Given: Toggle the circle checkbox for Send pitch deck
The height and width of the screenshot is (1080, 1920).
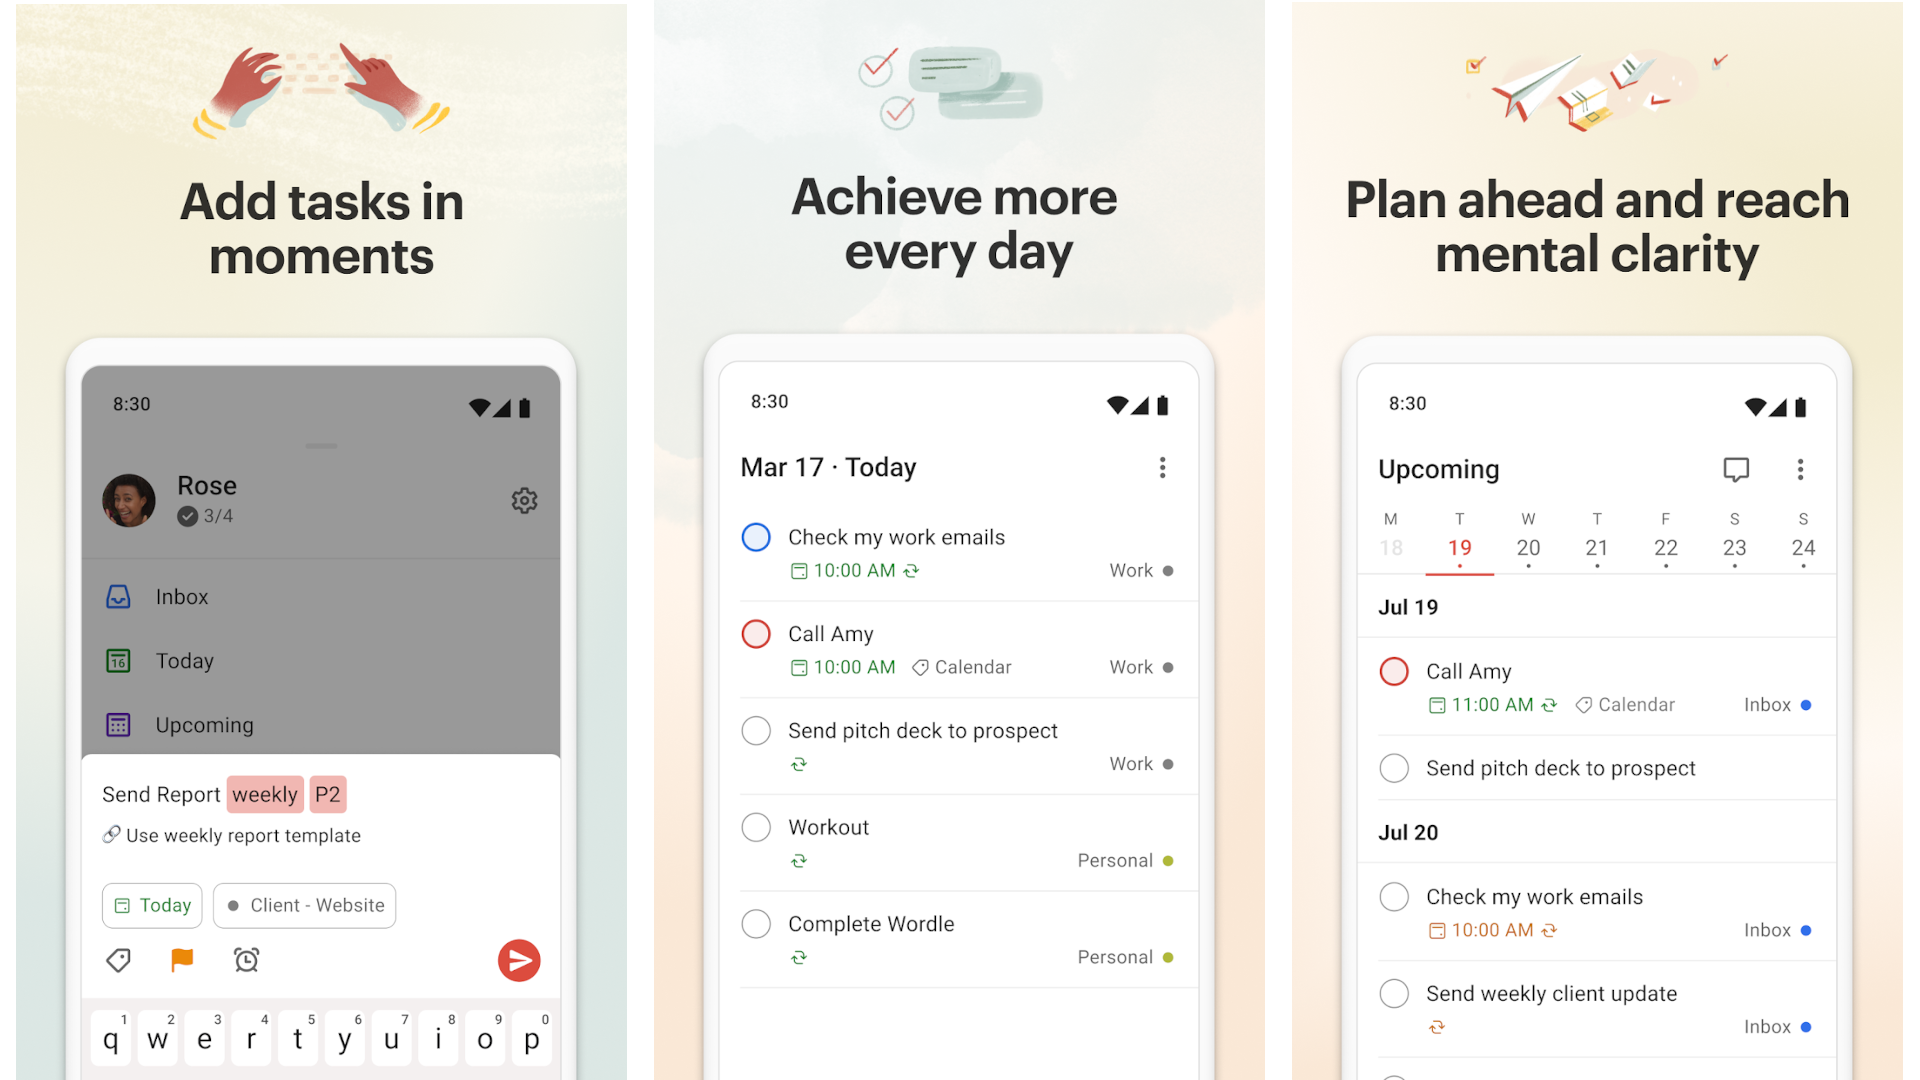Looking at the screenshot, I should point(756,729).
